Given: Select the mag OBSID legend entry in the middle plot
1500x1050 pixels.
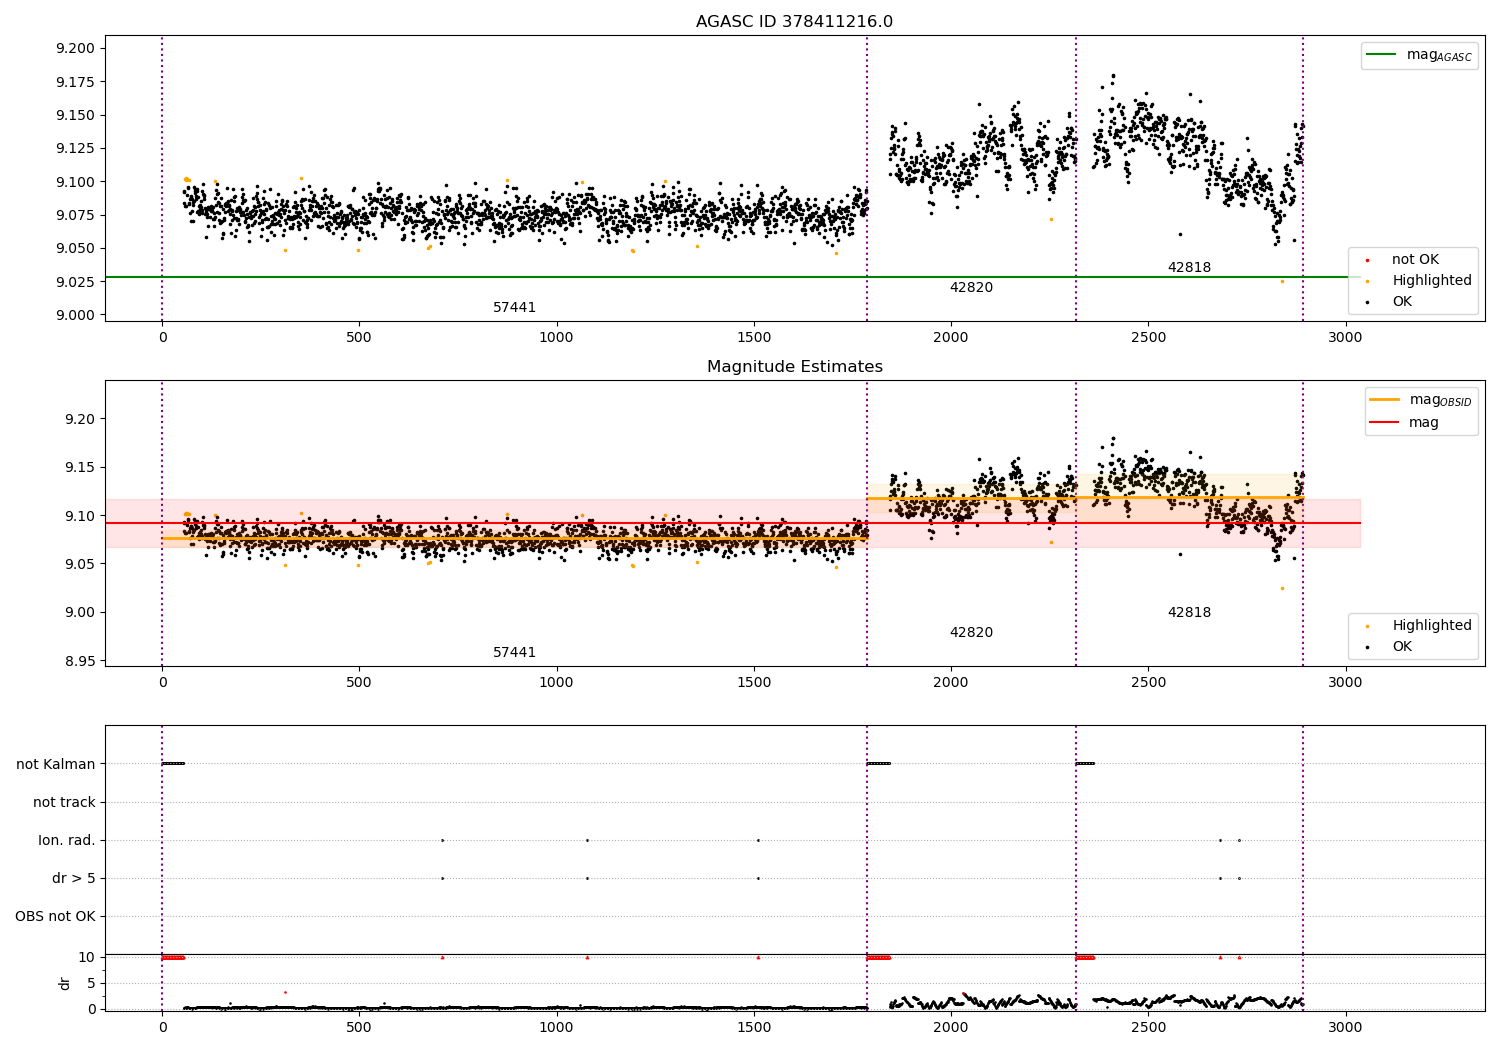Looking at the screenshot, I should 1419,400.
